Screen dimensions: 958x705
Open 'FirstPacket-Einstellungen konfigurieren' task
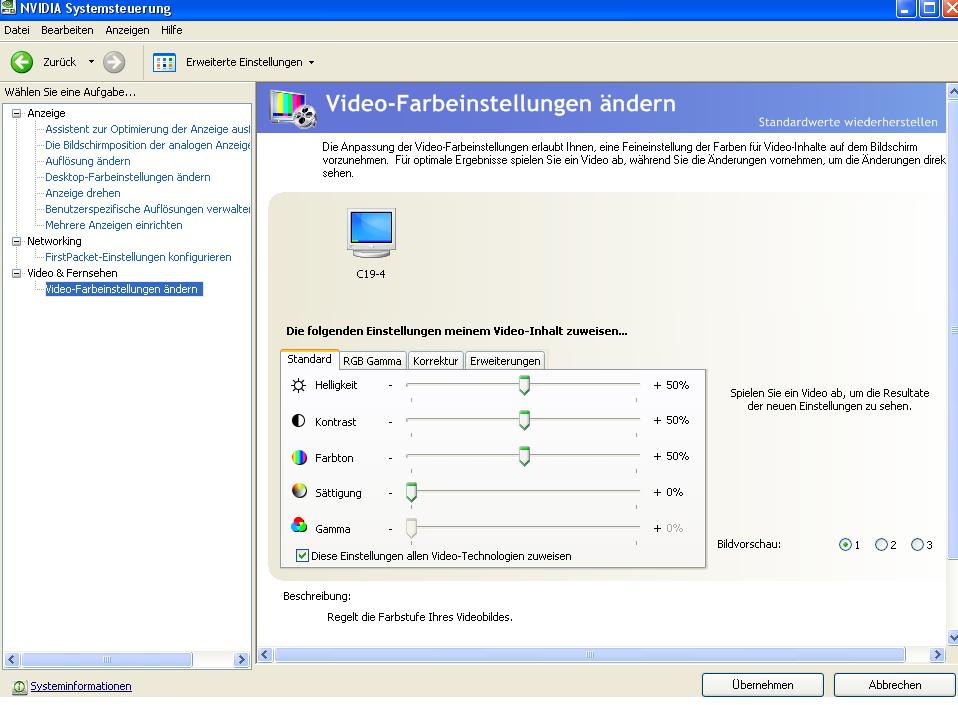coord(138,257)
